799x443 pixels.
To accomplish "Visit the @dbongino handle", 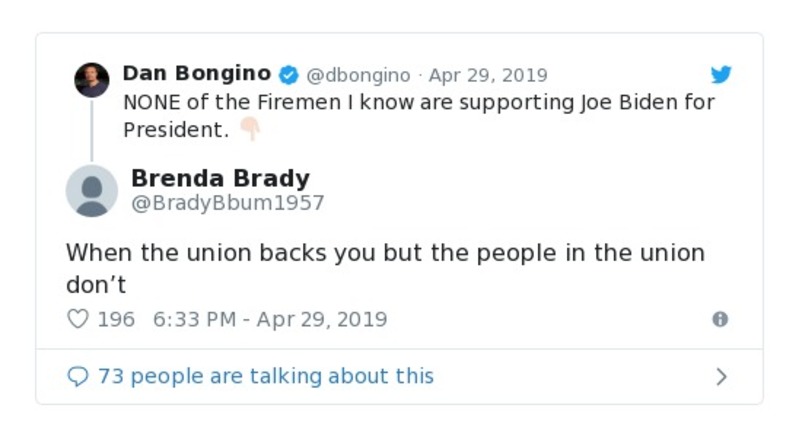I will (x=357, y=76).
